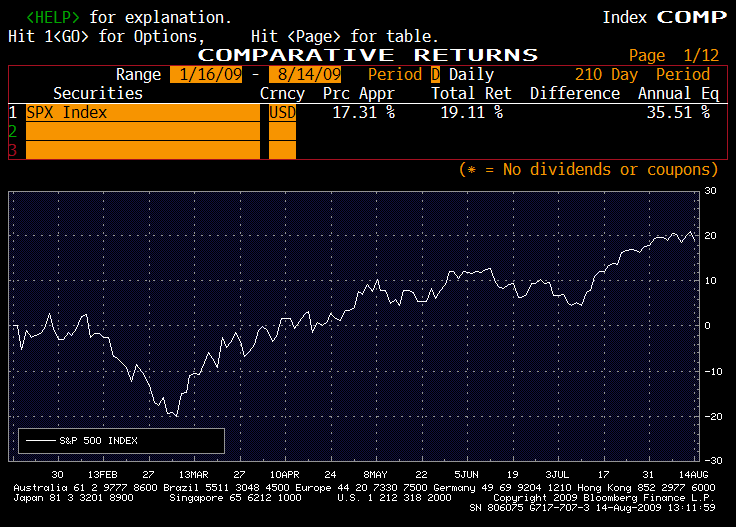Click the 5JUN date label on x-axis
This screenshot has width=736, height=527.
click(466, 474)
